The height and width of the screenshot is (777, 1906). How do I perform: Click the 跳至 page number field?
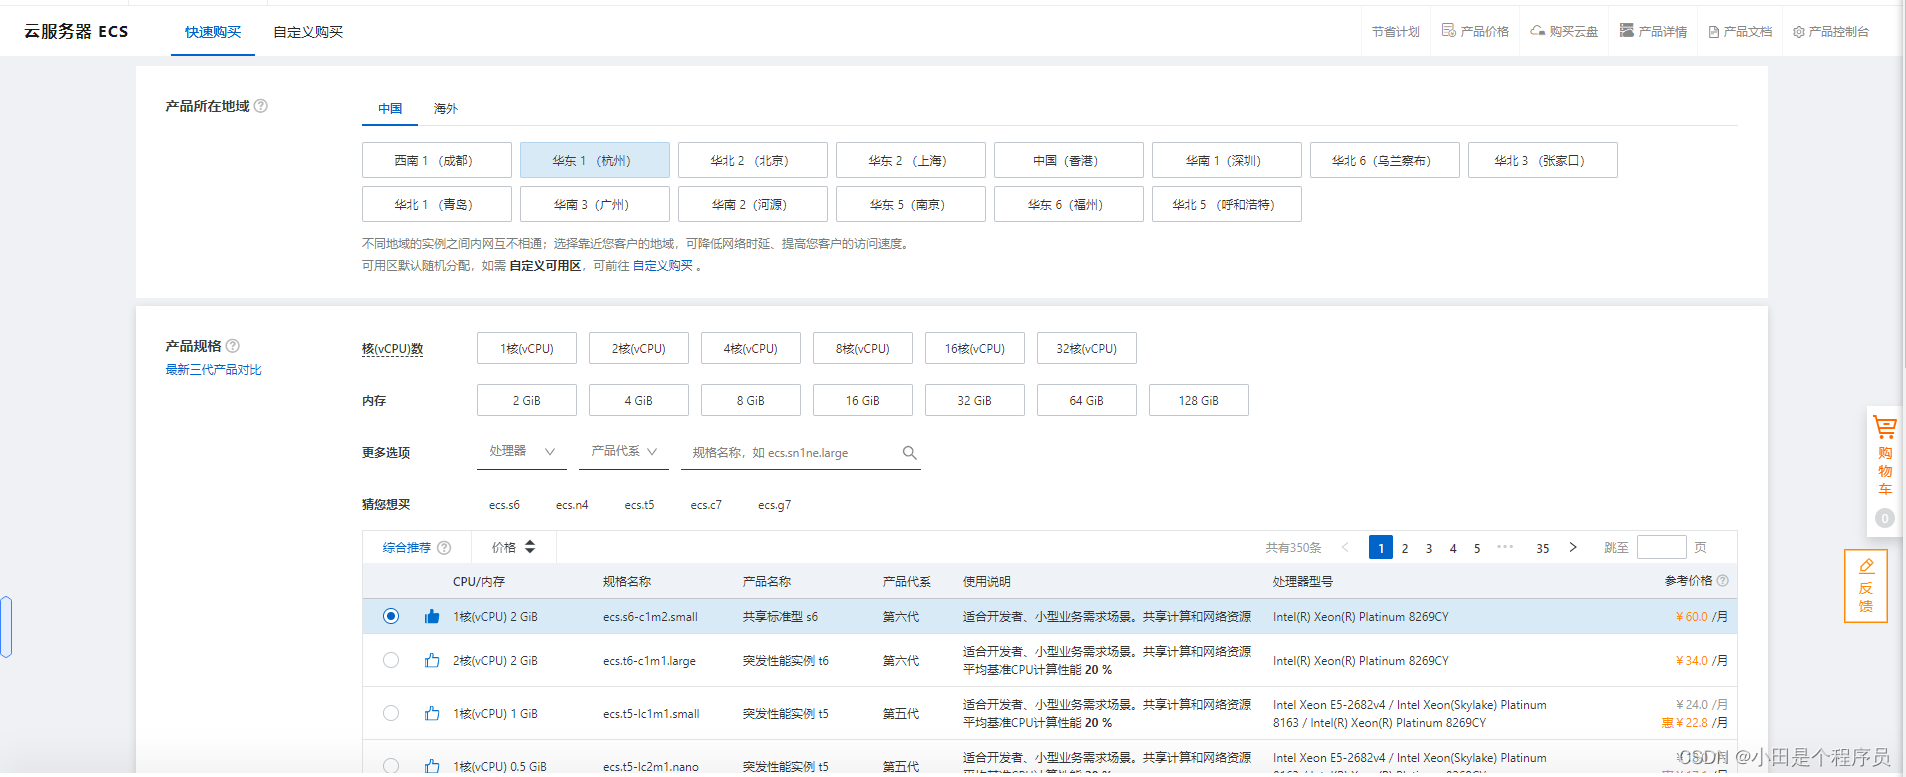pyautogui.click(x=1662, y=547)
